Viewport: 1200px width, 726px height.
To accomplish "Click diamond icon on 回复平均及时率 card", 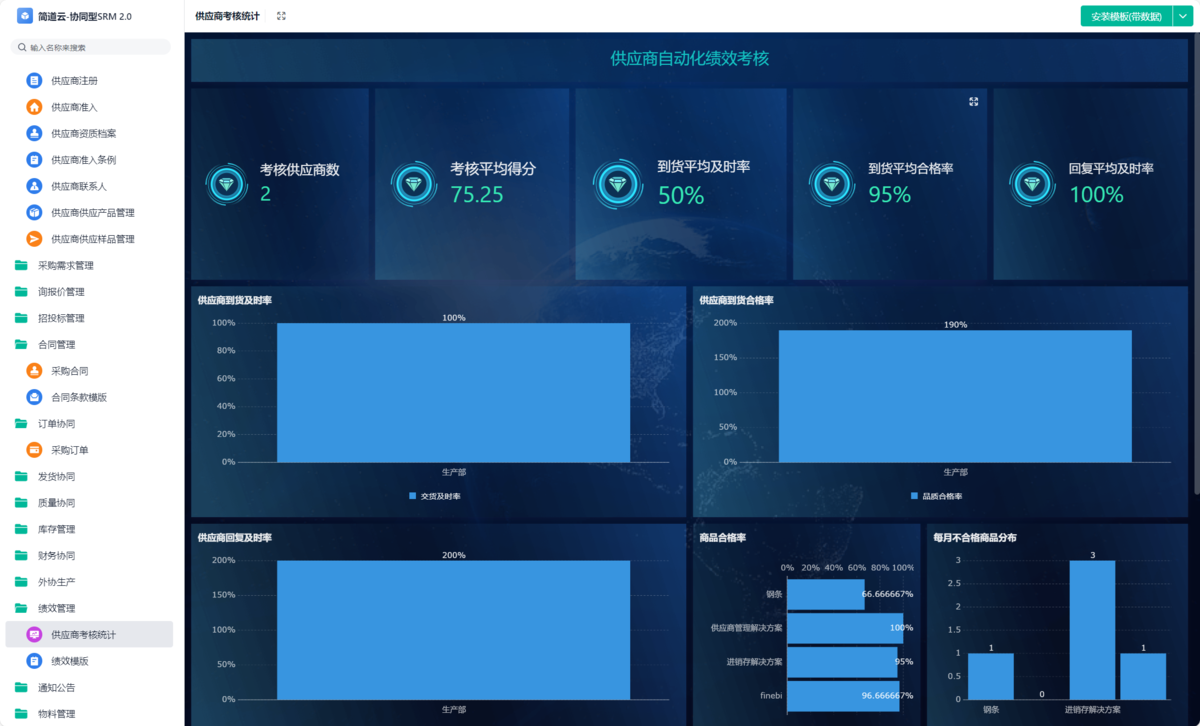I will click(1032, 183).
